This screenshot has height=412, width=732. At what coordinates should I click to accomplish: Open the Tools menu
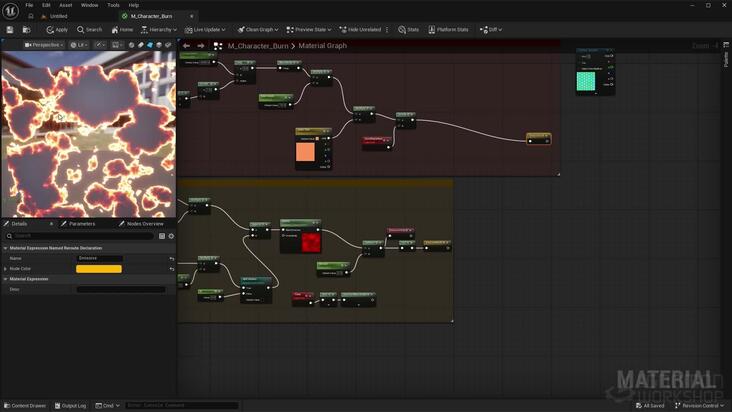click(113, 5)
